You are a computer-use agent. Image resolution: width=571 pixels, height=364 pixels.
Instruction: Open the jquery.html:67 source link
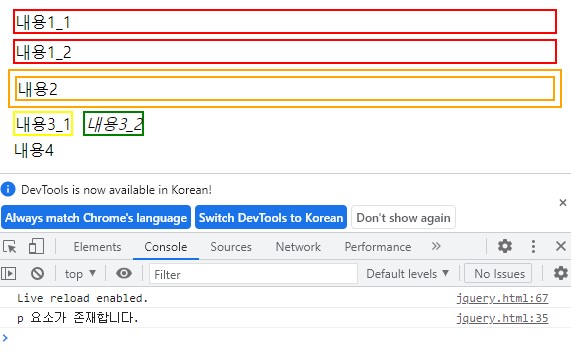point(502,298)
